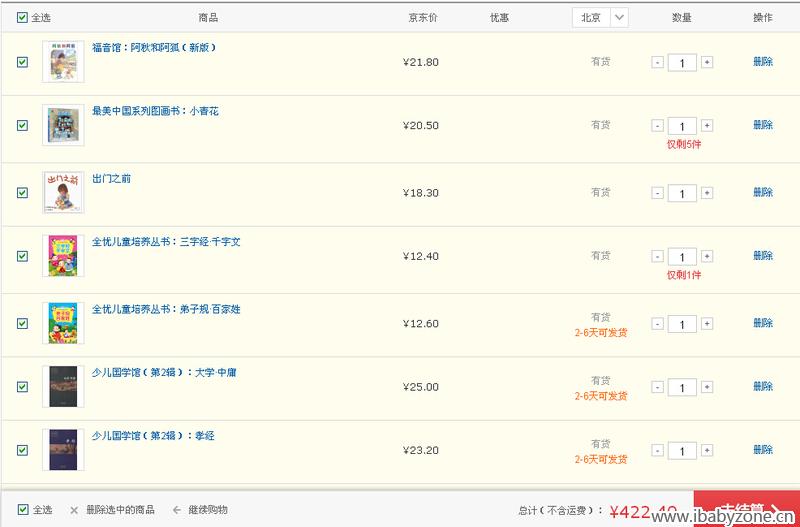
Task: Open product 弟子规·百家姓 title
Action: point(166,309)
